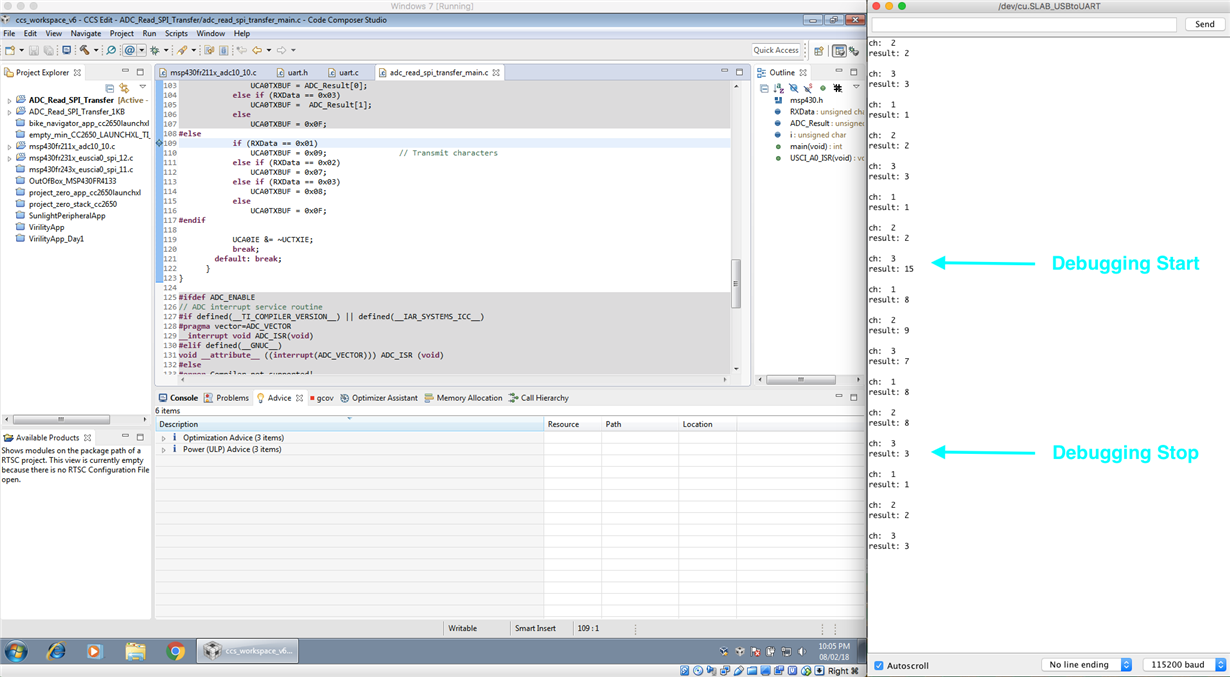Screen dimensions: 1230x677
Task: Click Collapse All in Project Explorer
Action: (x=110, y=88)
